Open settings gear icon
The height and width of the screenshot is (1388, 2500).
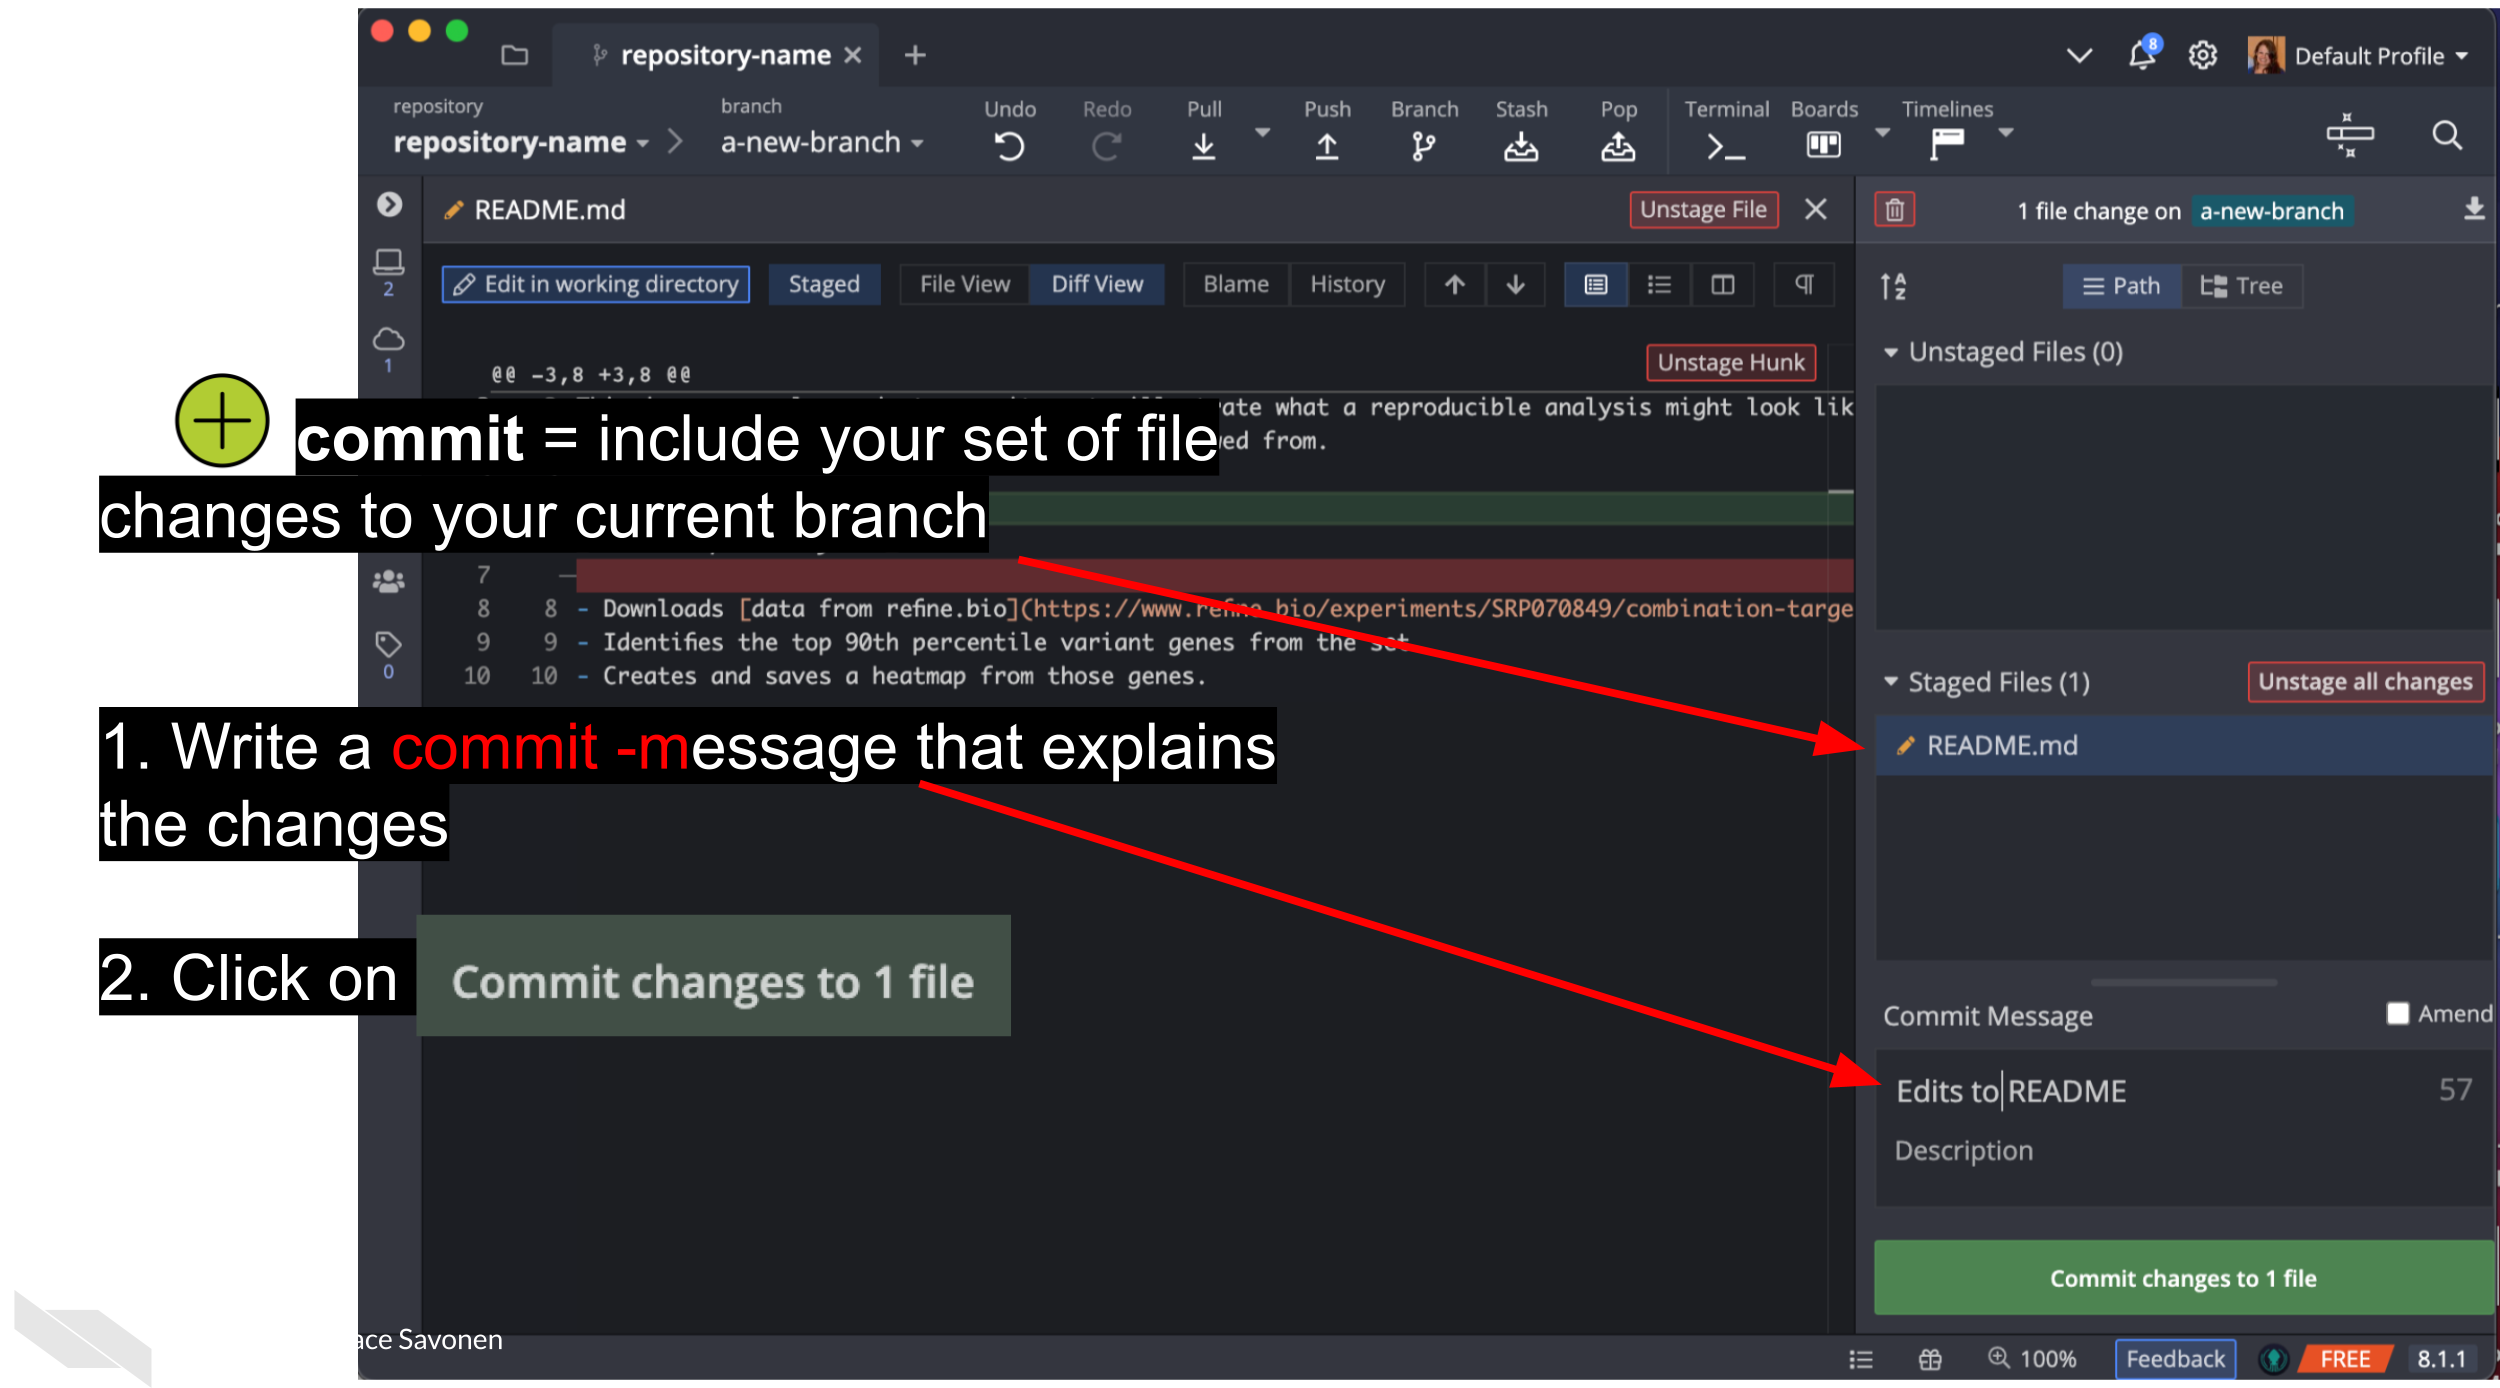click(x=2203, y=55)
